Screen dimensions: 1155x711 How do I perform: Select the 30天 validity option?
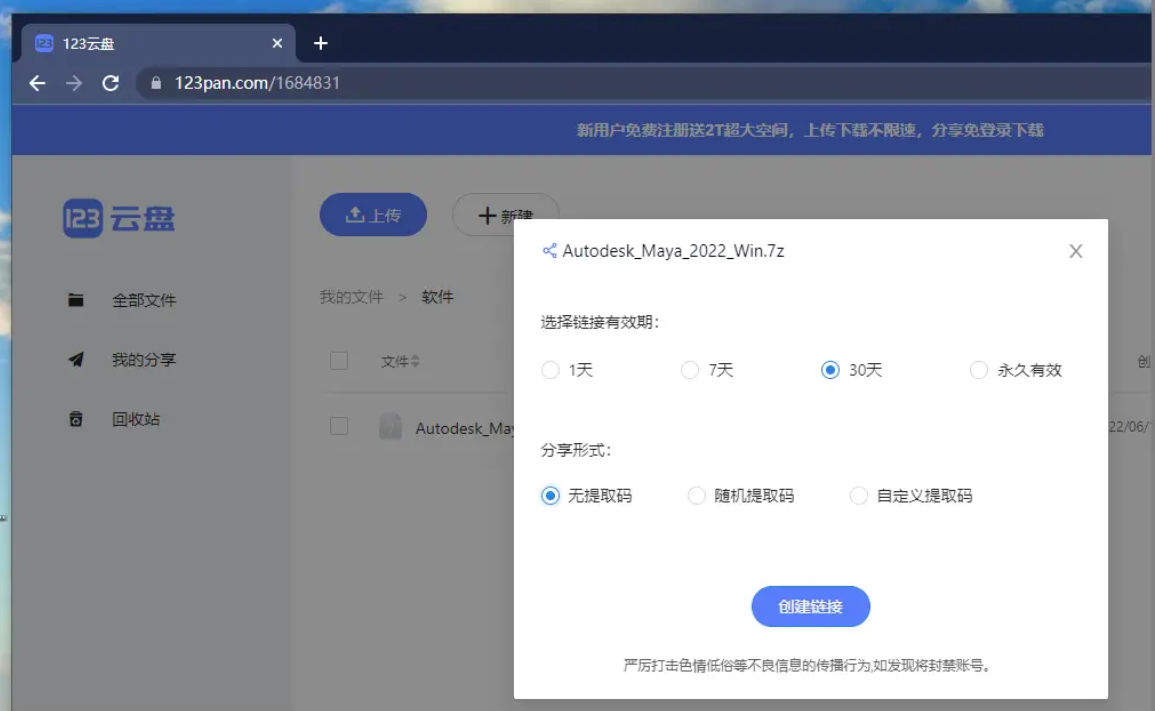(852, 370)
